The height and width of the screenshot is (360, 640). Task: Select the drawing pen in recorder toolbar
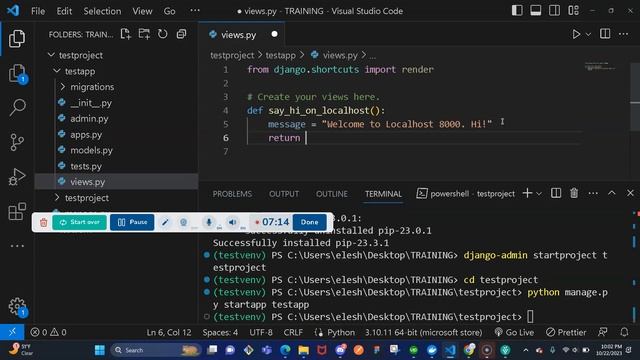[165, 222]
